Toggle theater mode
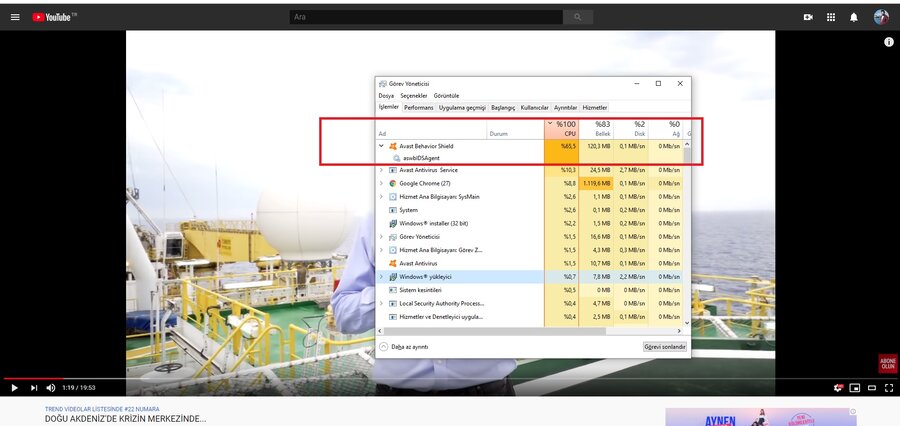This screenshot has height=426, width=900. [872, 388]
